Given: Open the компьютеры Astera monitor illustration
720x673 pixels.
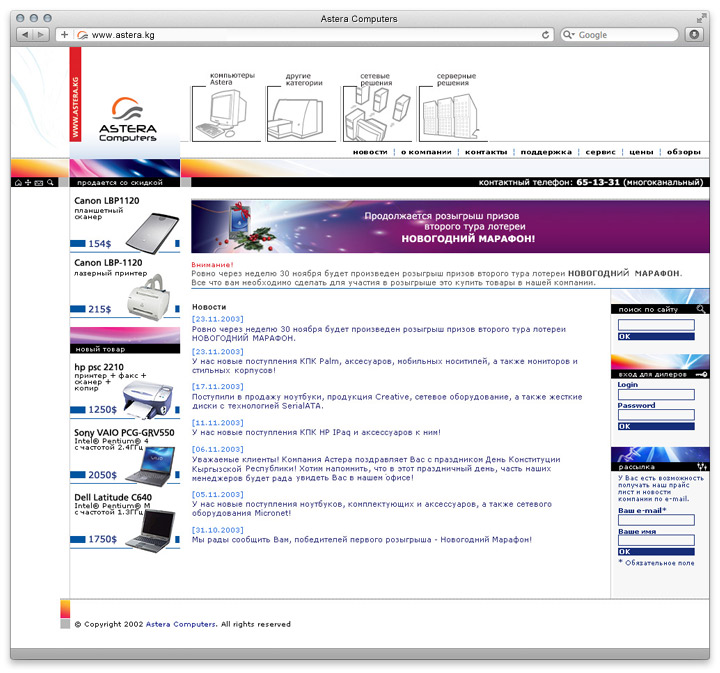Looking at the screenshot, I should coord(222,114).
